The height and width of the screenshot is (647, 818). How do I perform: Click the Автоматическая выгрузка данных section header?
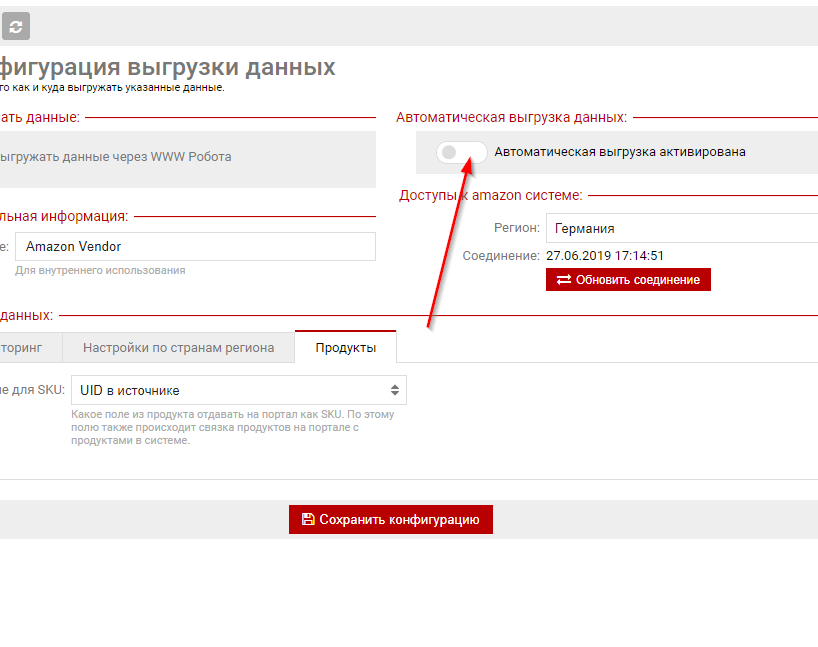[511, 117]
